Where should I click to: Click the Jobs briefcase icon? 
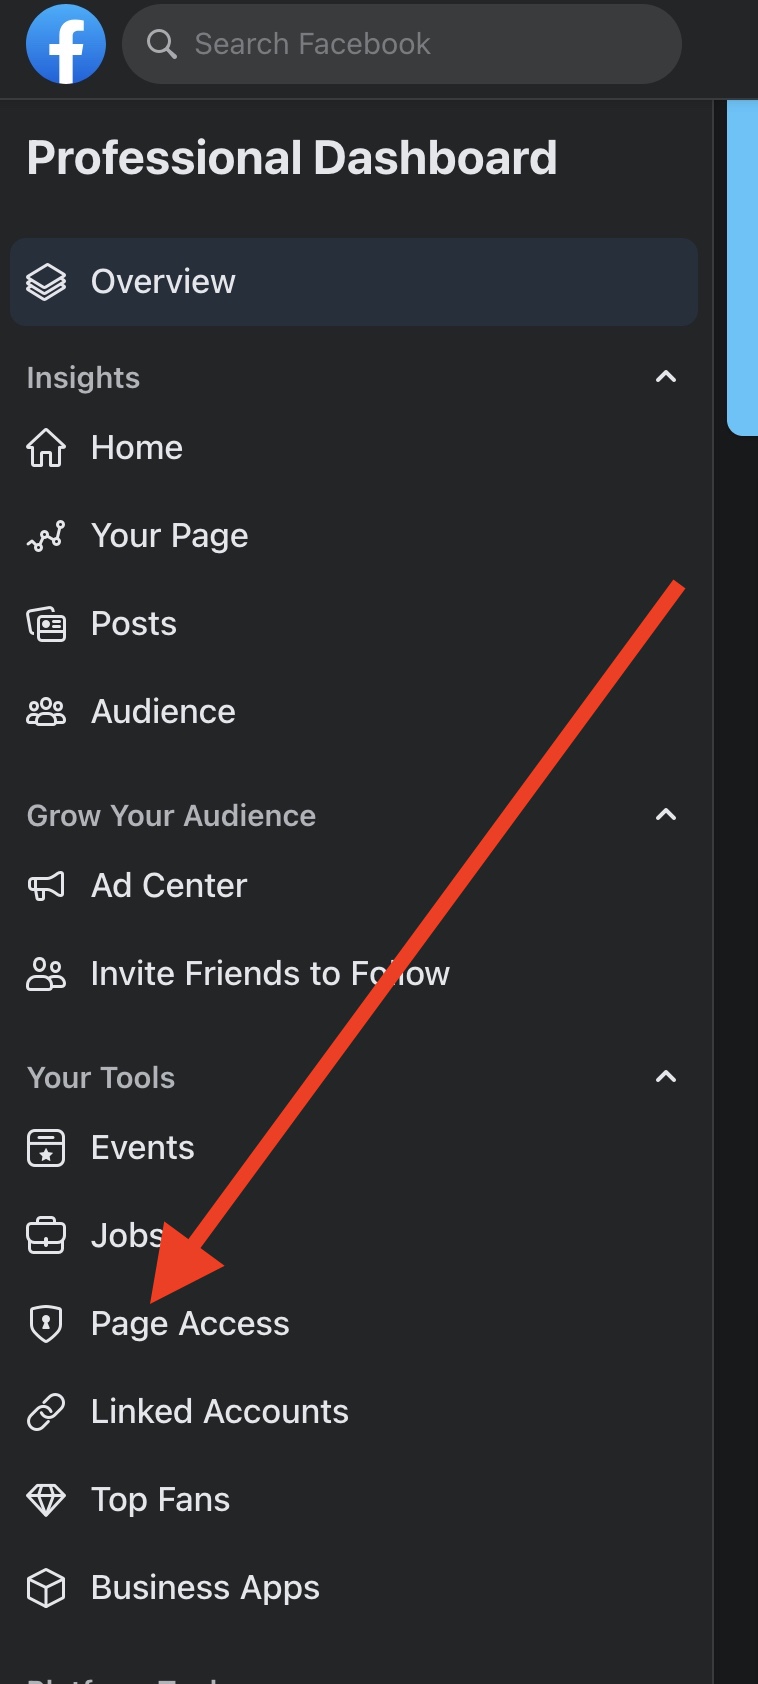46,1236
